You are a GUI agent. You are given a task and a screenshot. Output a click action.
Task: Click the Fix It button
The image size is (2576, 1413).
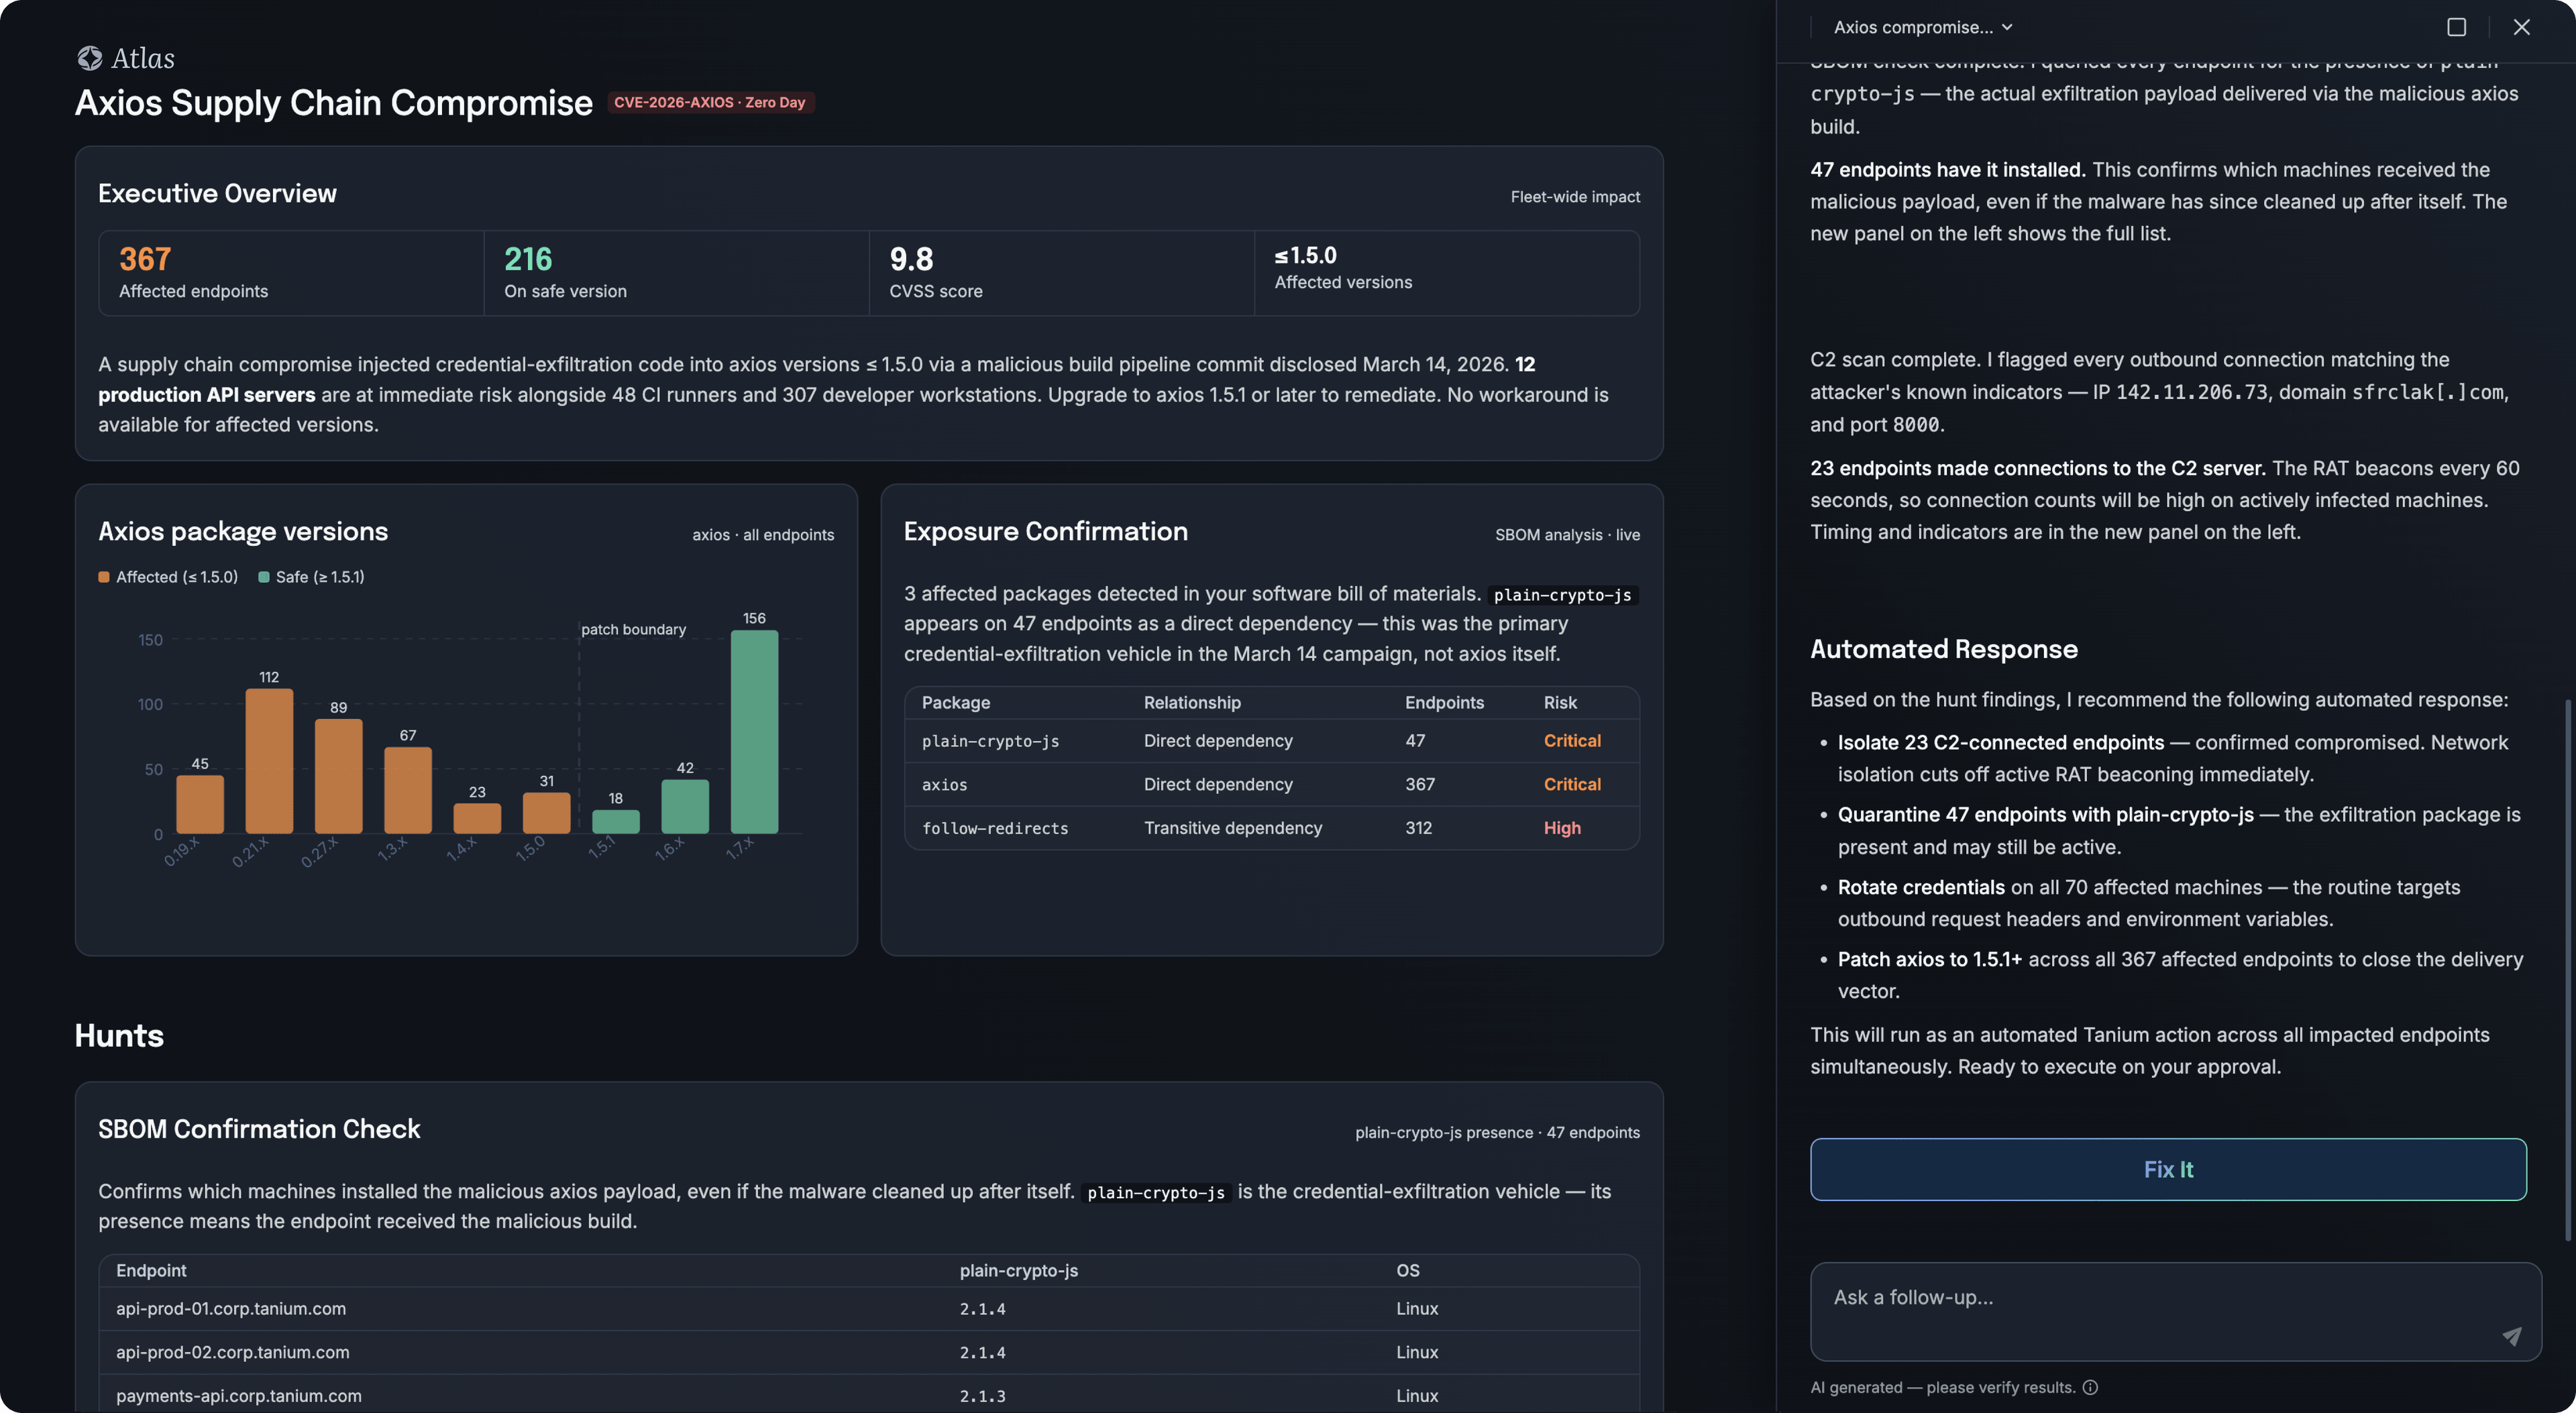click(x=2167, y=1169)
